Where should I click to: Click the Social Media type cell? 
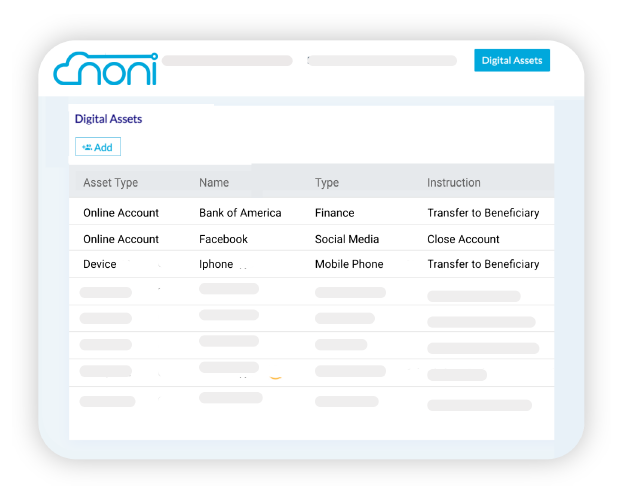point(347,239)
